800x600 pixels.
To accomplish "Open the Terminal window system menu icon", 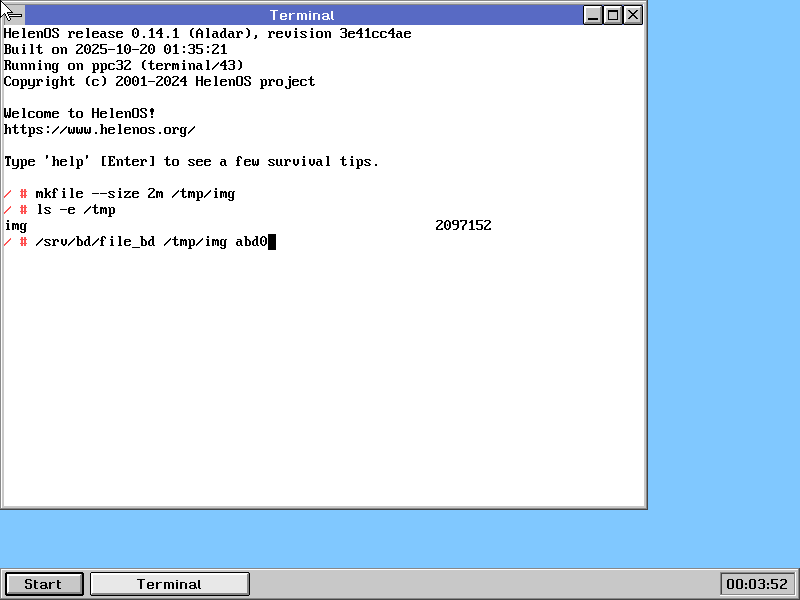I will [x=13, y=15].
